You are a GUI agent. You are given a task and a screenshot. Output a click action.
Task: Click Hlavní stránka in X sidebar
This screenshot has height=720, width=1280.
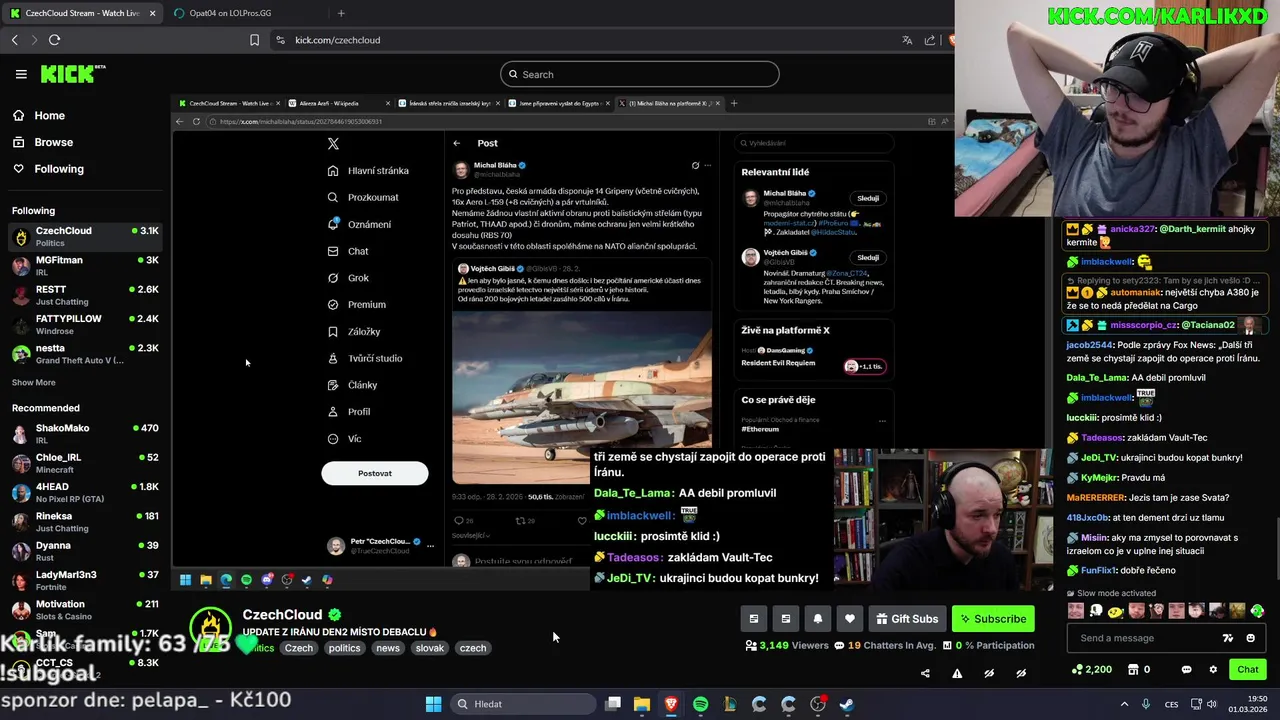click(369, 171)
